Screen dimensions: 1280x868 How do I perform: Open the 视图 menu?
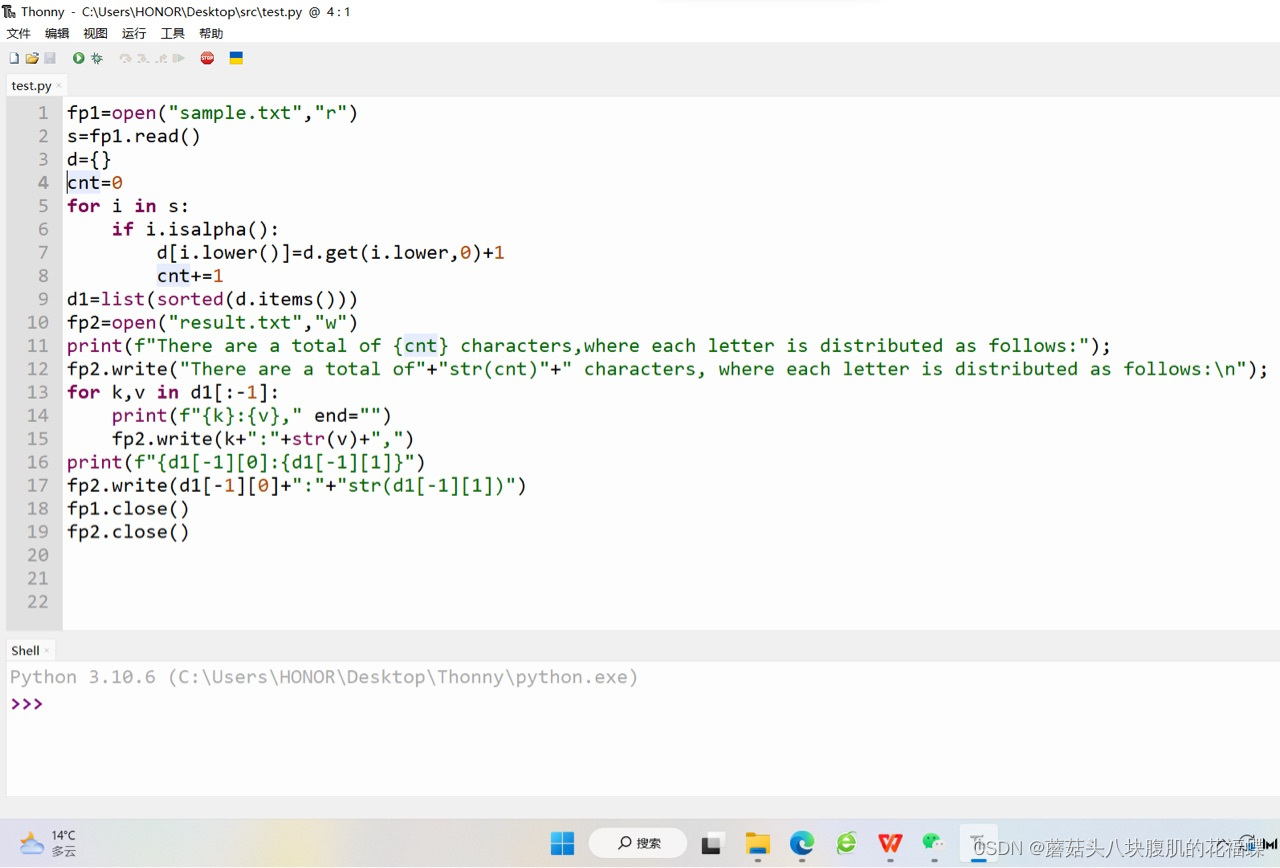(x=95, y=33)
